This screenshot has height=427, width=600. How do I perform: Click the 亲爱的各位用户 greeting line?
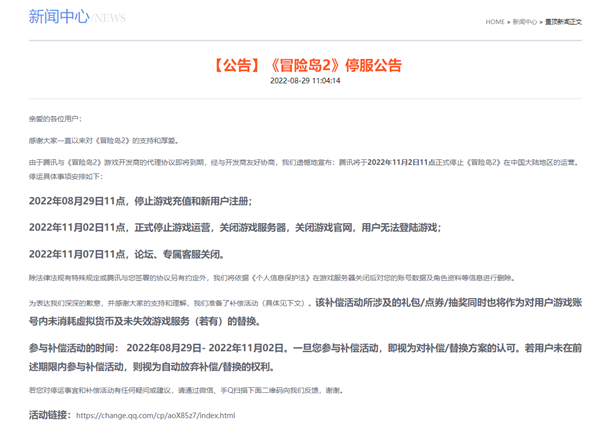coord(55,119)
